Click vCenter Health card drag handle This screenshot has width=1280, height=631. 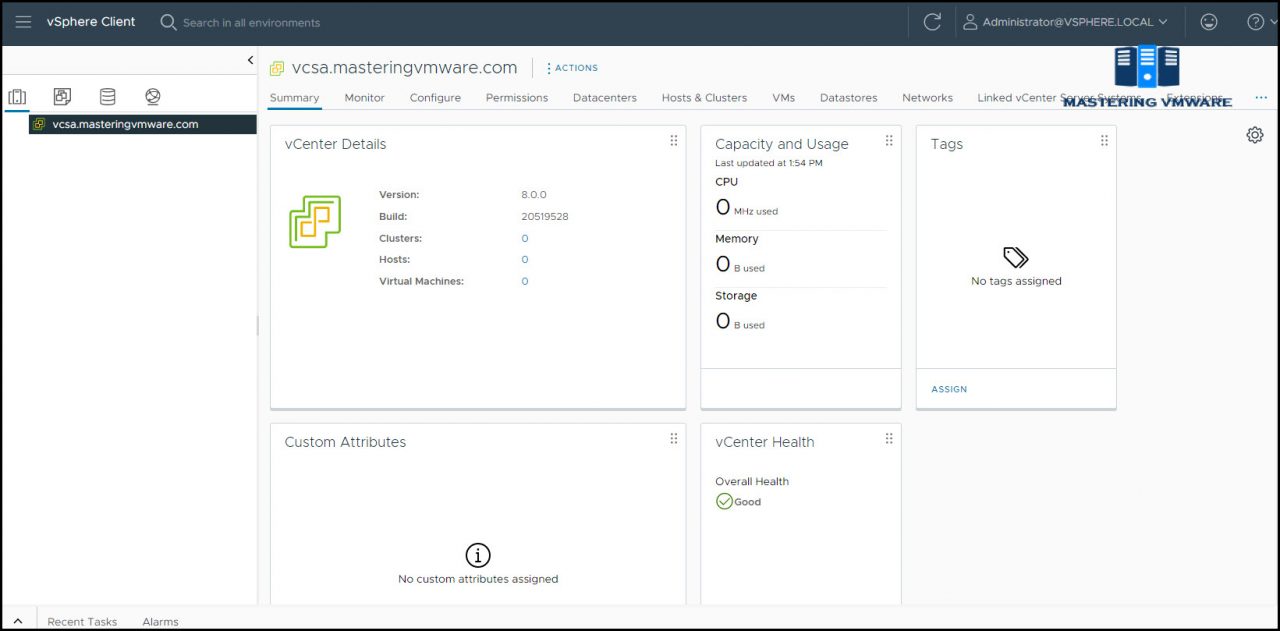[x=889, y=439]
